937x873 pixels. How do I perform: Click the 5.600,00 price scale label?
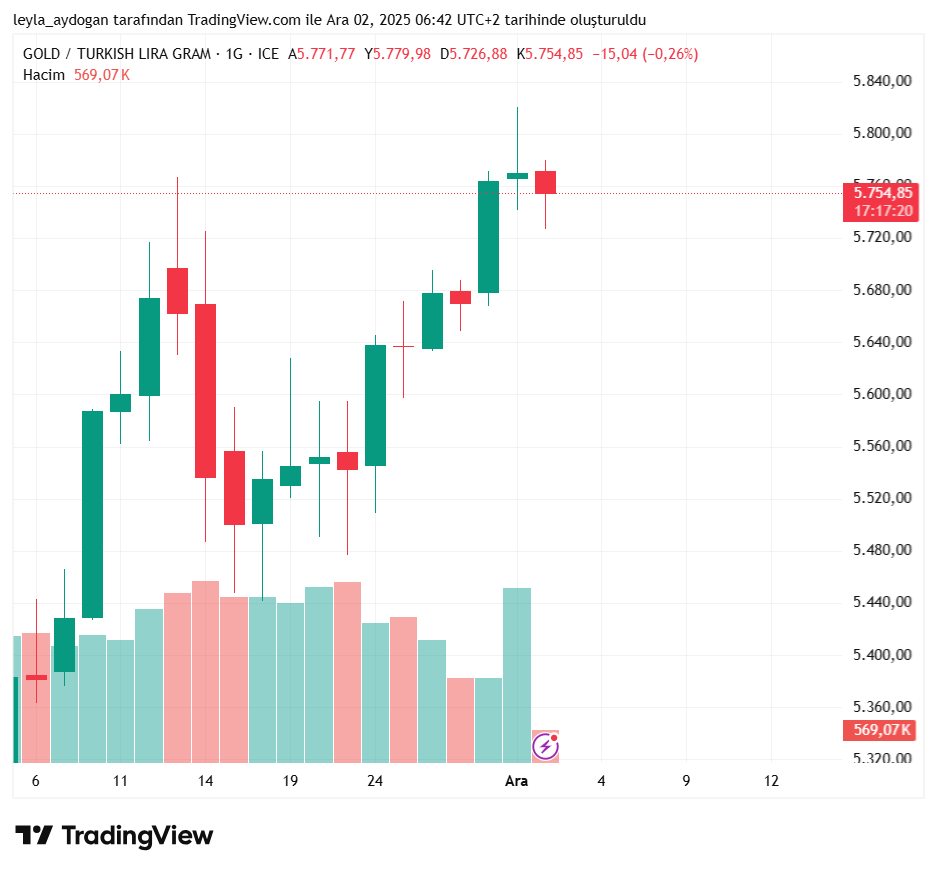coord(883,394)
